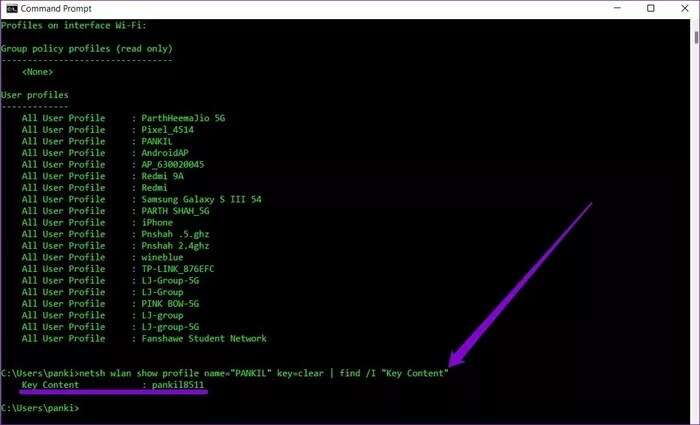This screenshot has width=700, height=425.
Task: Click 'Group policy profiles (read only)' line
Action: click(x=87, y=49)
